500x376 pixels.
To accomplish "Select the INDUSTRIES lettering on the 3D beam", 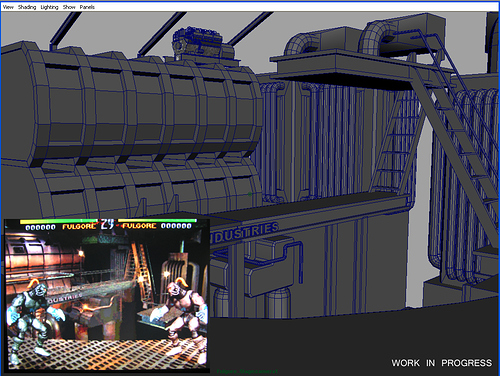I will click(245, 232).
